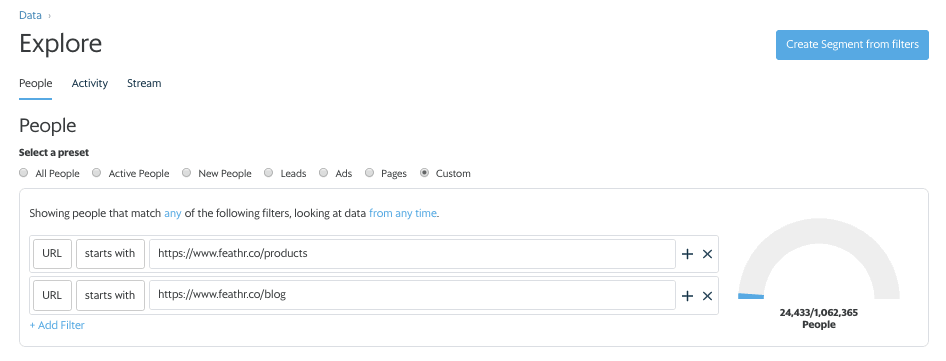Select the Active People preset
946x361 pixels.
(97, 173)
